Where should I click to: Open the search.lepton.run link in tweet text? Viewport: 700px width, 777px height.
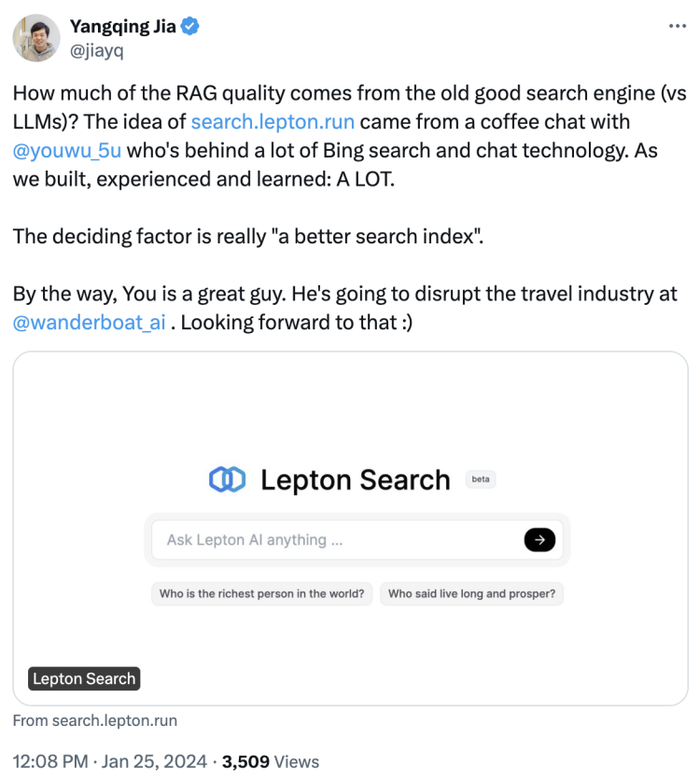click(272, 123)
